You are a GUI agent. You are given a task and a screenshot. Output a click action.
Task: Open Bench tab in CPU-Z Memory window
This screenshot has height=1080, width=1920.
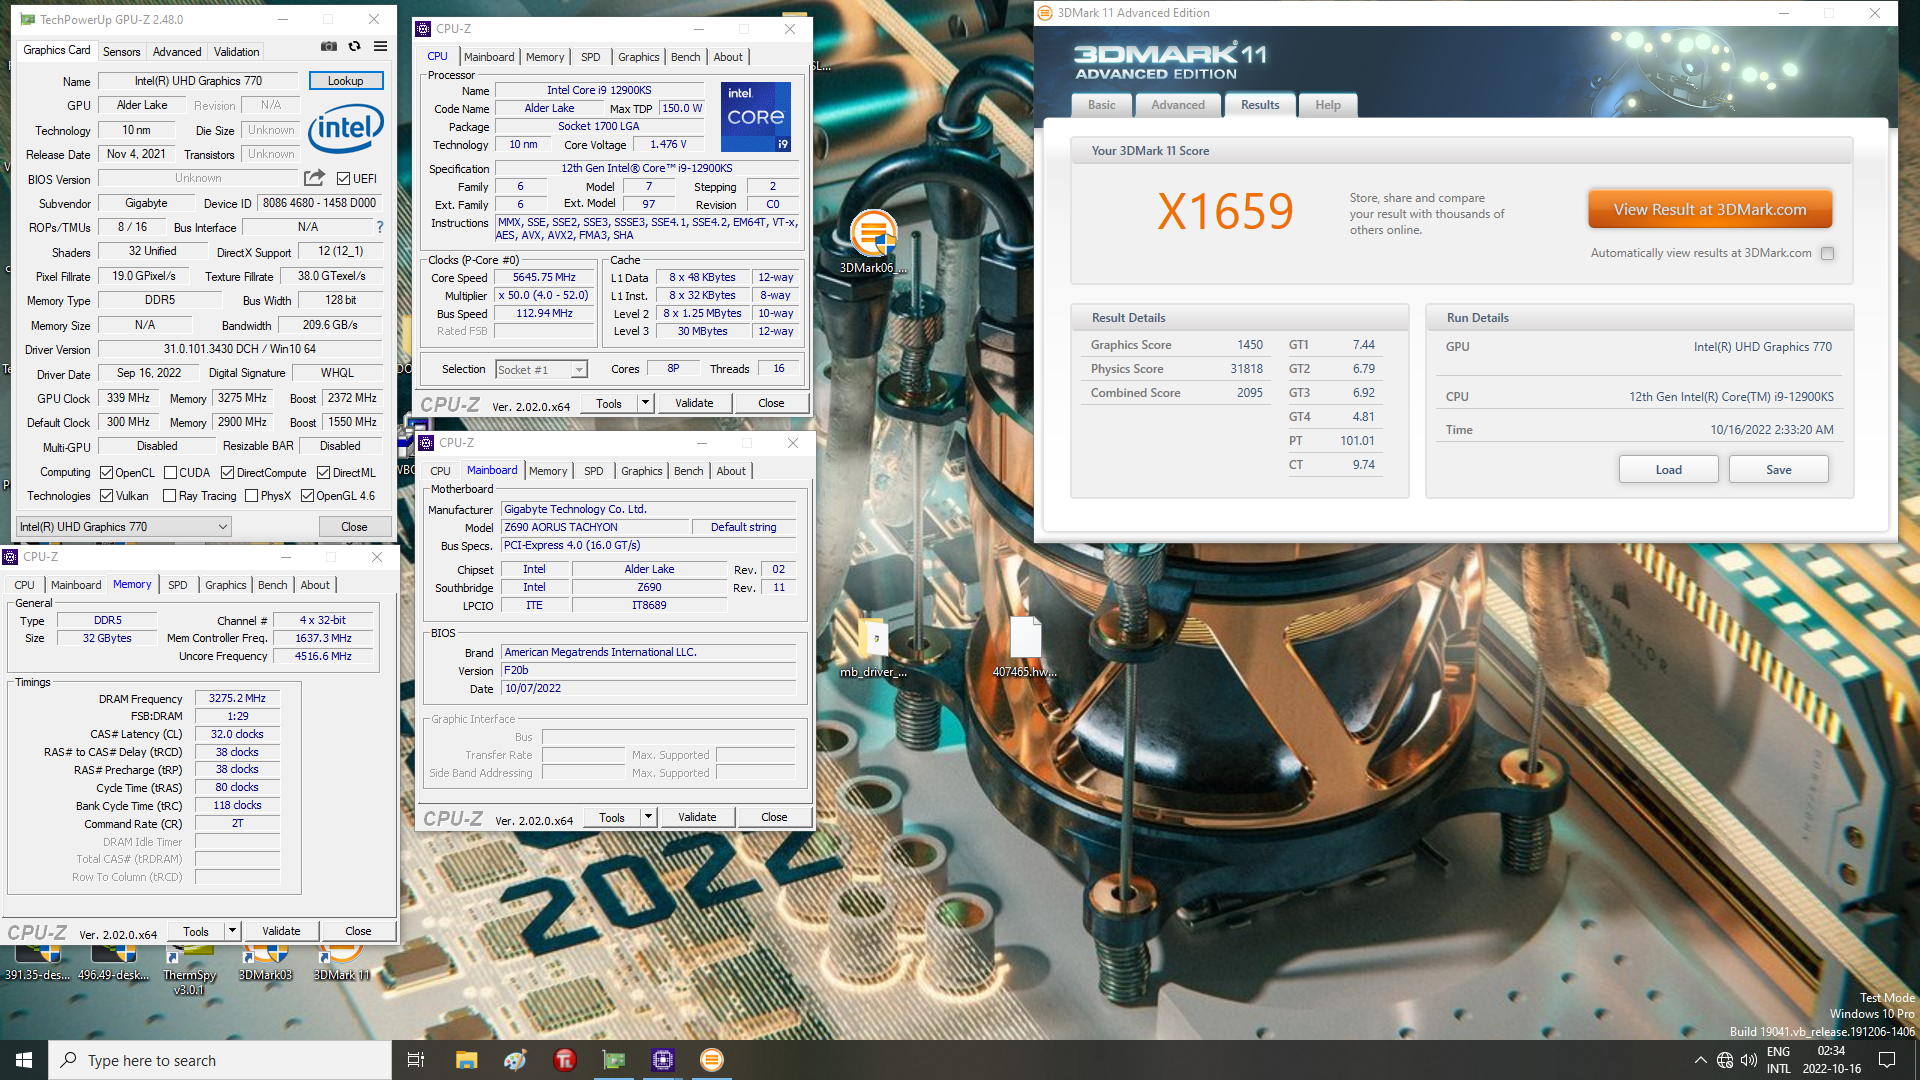[x=272, y=585]
